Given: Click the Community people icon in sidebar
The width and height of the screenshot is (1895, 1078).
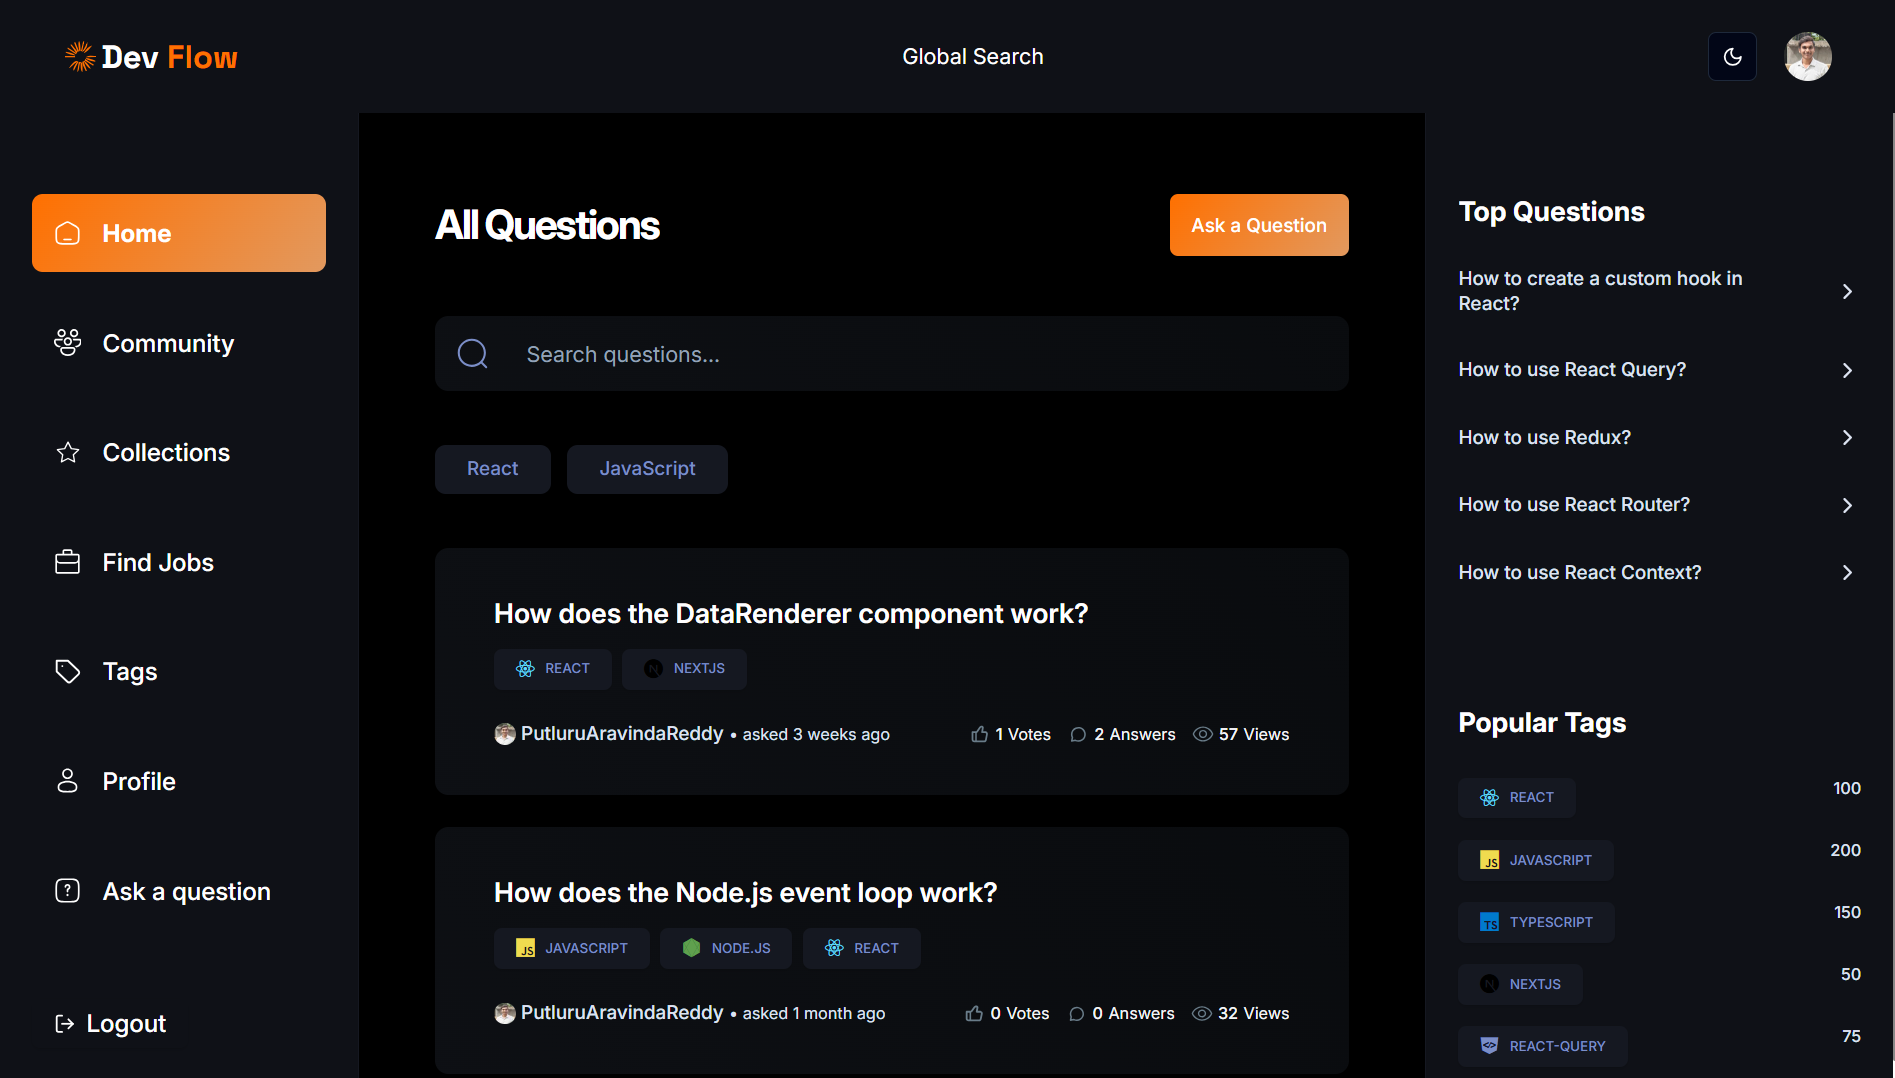Looking at the screenshot, I should coord(67,343).
